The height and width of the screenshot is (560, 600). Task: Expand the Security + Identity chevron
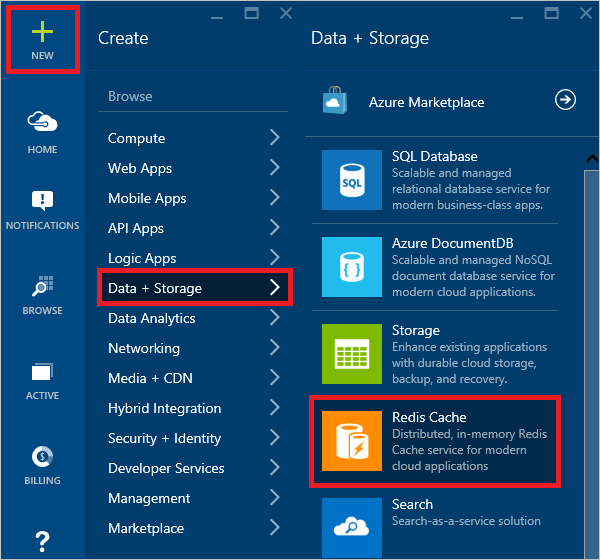pyautogui.click(x=275, y=438)
